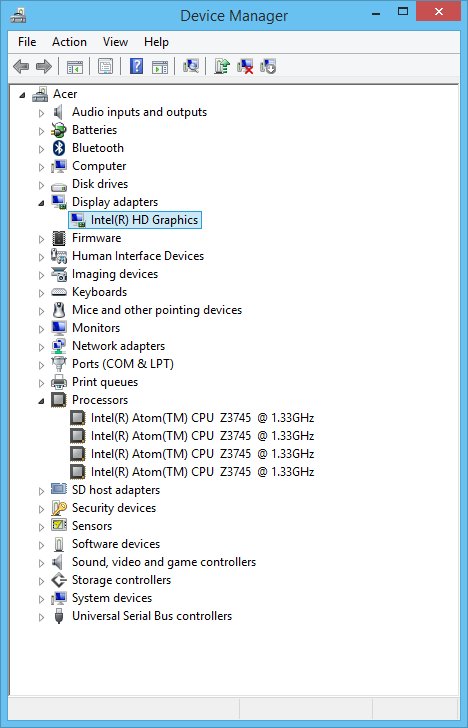The image size is (468, 728).
Task: Click the Forward arrow toolbar icon
Action: point(44,66)
